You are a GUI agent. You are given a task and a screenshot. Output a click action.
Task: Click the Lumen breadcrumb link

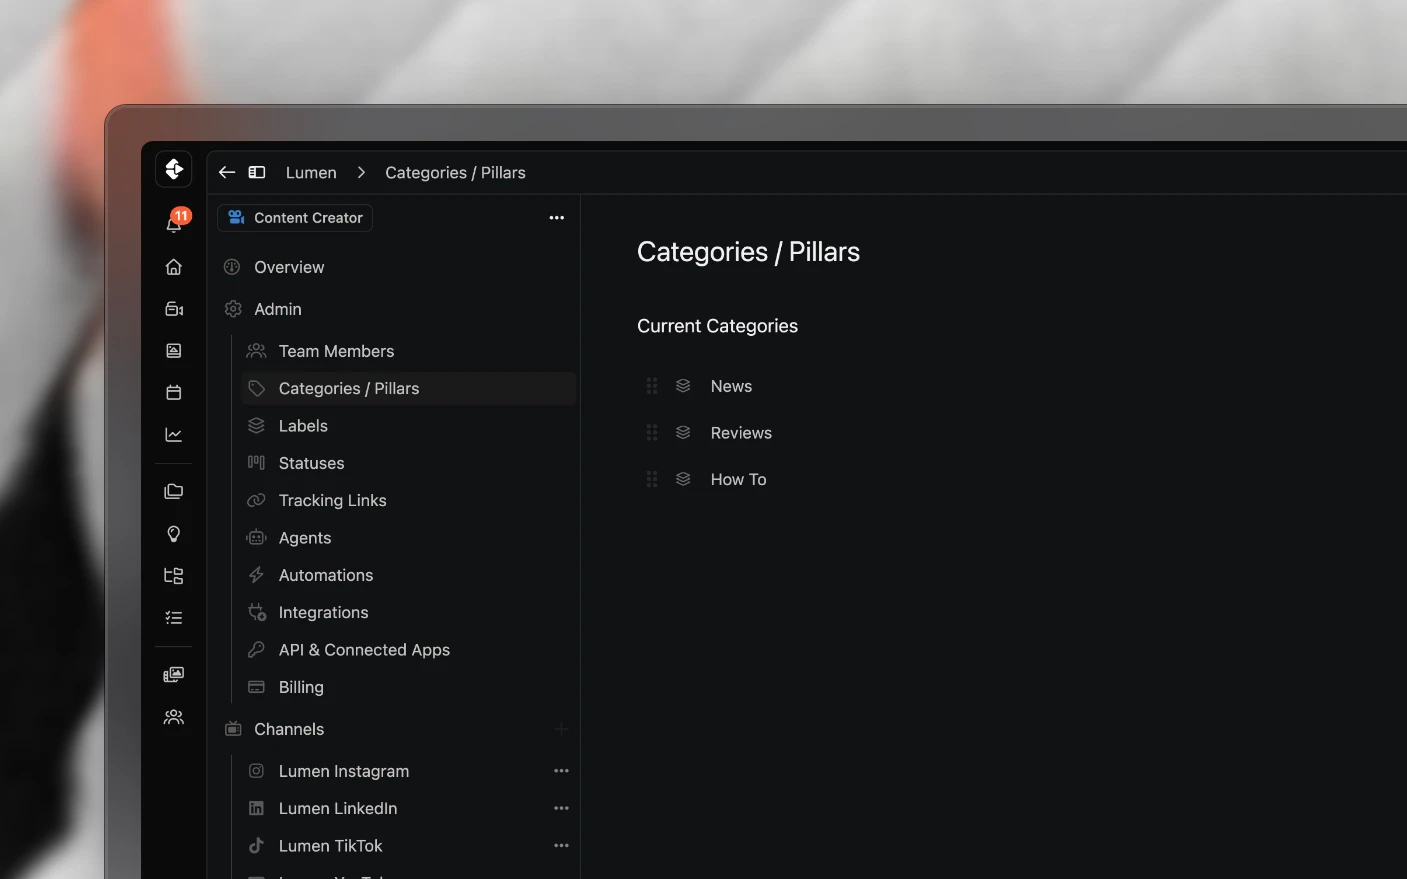(311, 172)
